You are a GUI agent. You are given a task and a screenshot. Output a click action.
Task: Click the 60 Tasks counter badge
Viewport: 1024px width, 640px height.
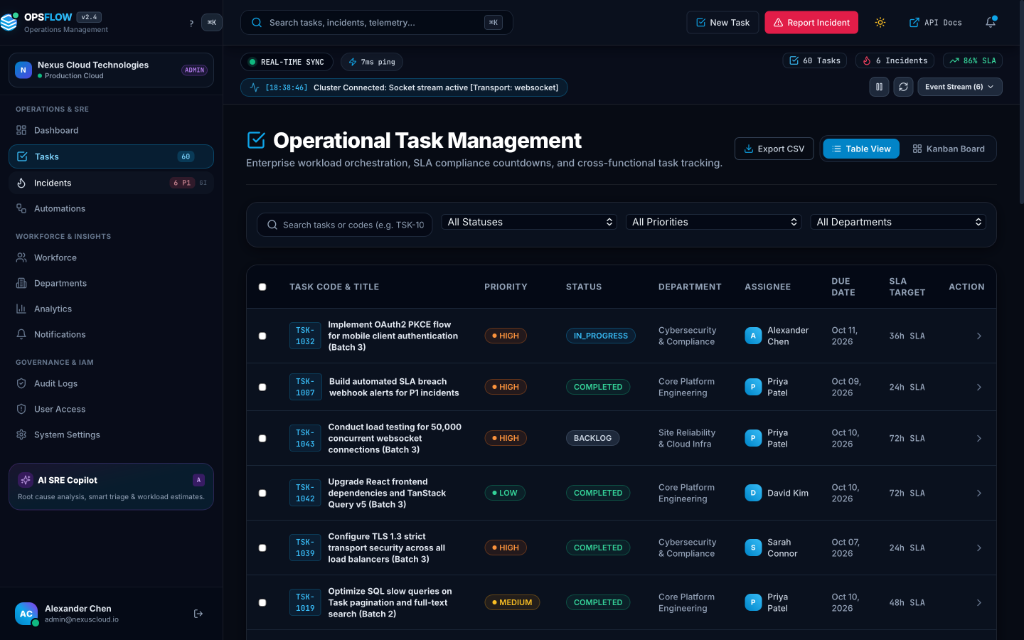coord(814,61)
